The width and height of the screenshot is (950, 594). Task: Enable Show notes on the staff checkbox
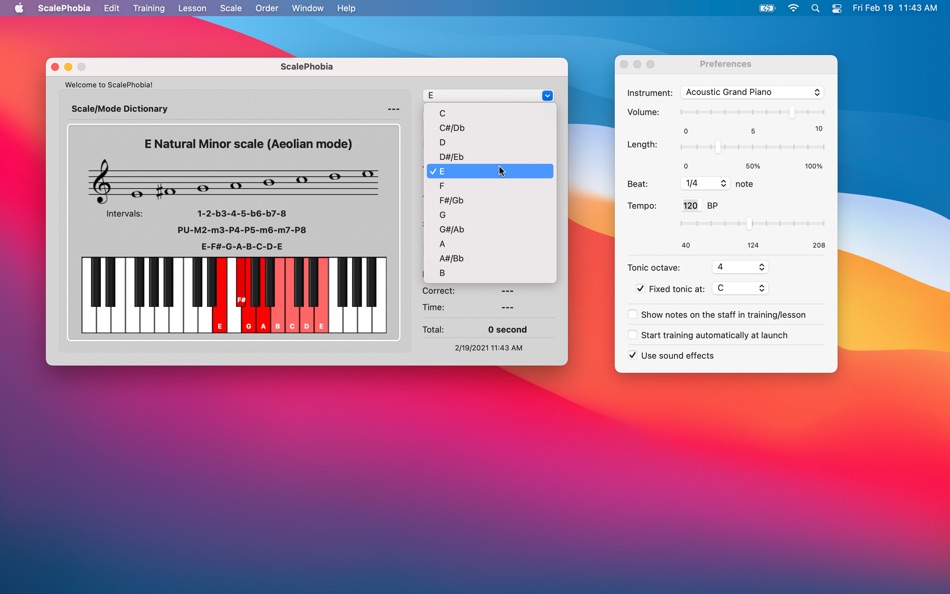pos(633,315)
